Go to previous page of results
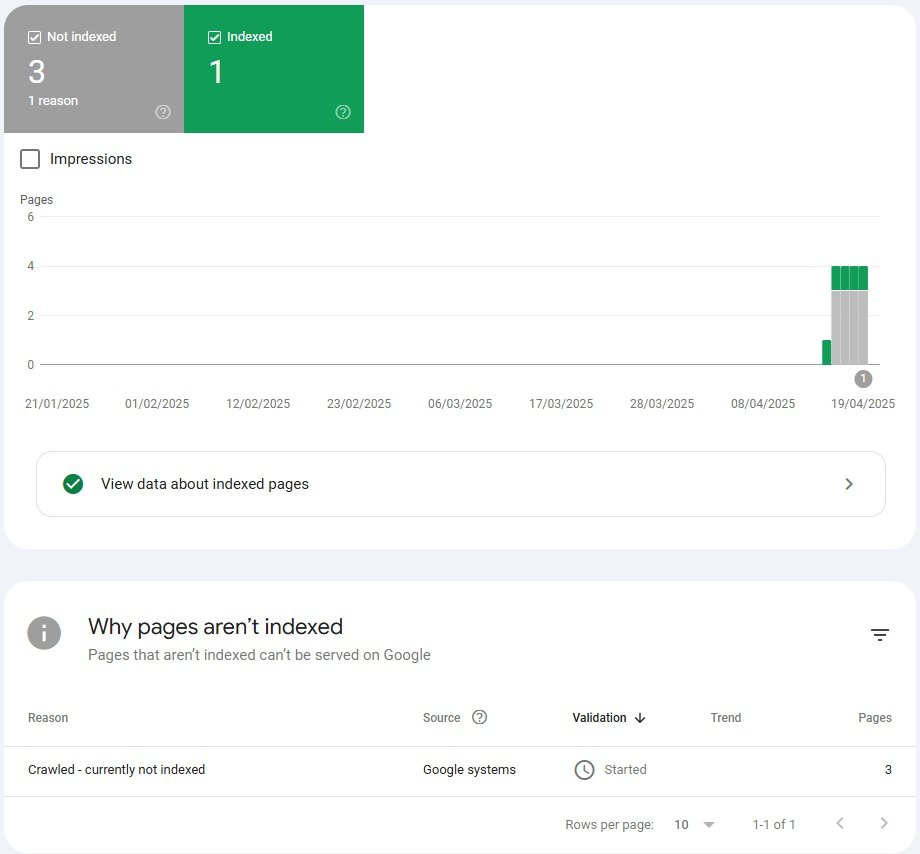Image resolution: width=920 pixels, height=854 pixels. click(840, 824)
